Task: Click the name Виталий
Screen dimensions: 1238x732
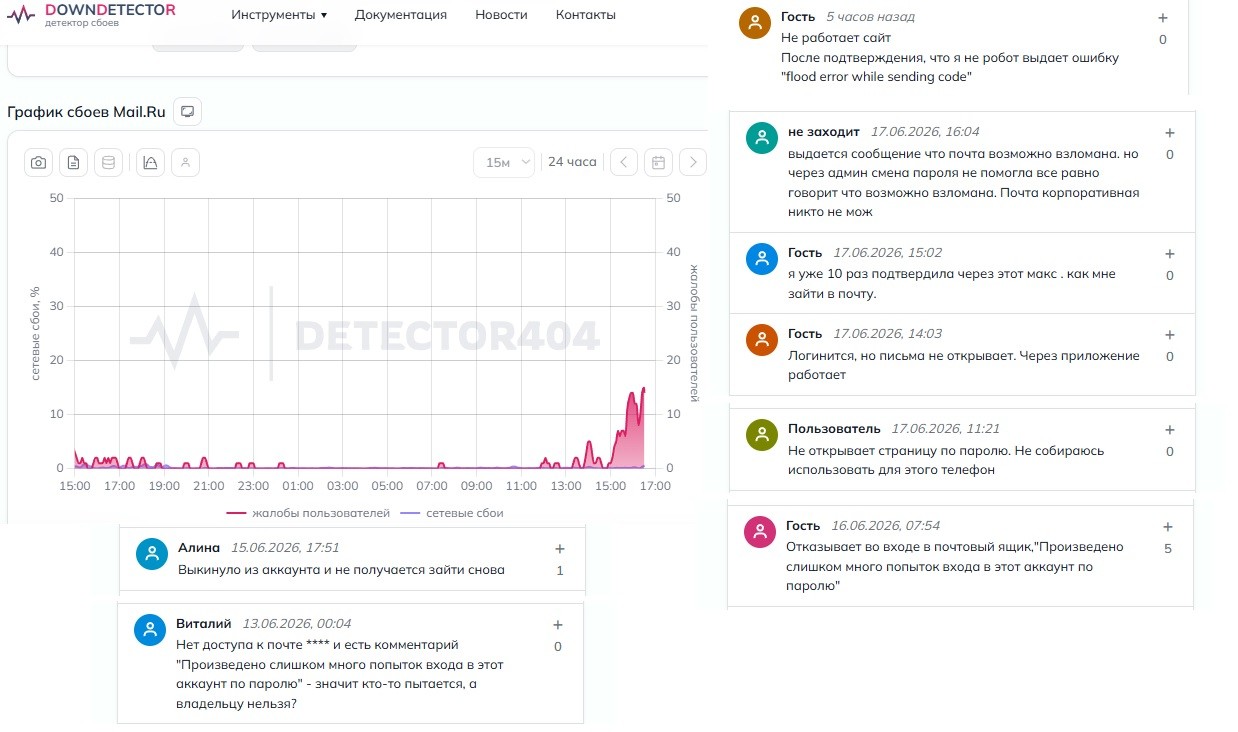Action: pyautogui.click(x=204, y=623)
